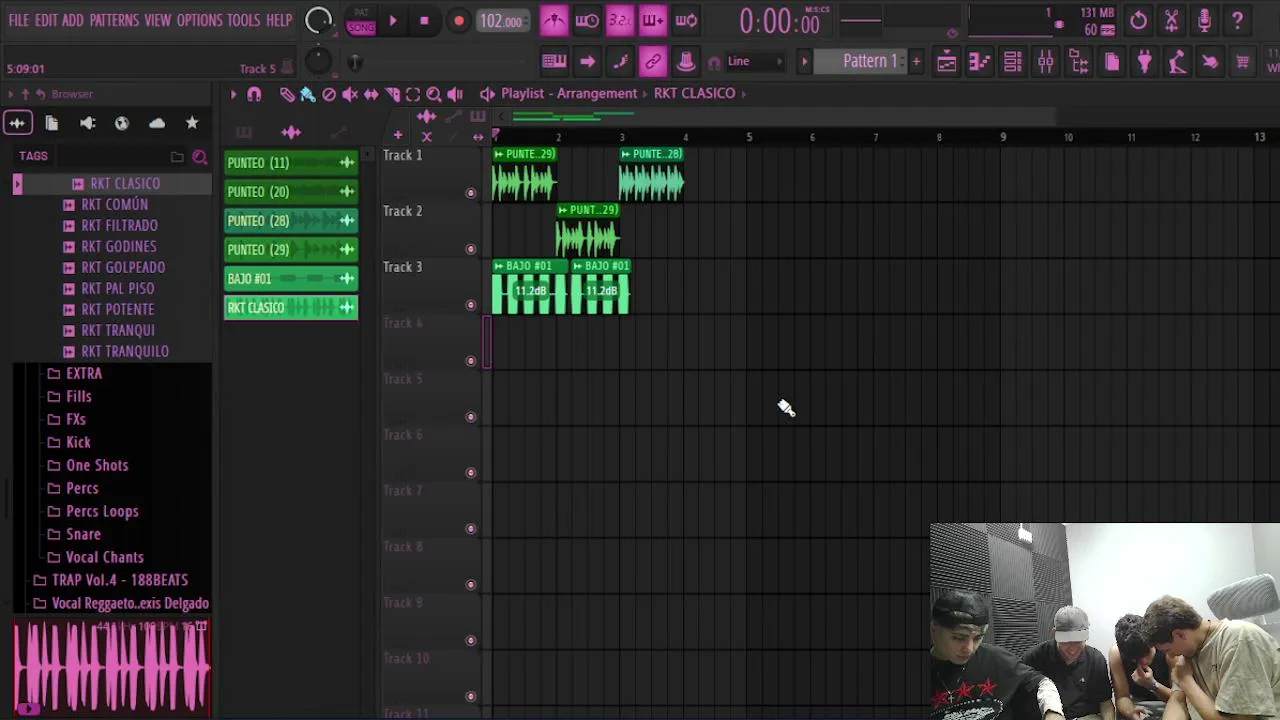Toggle multilink to controllers
1280x720 pixels.
tap(653, 62)
